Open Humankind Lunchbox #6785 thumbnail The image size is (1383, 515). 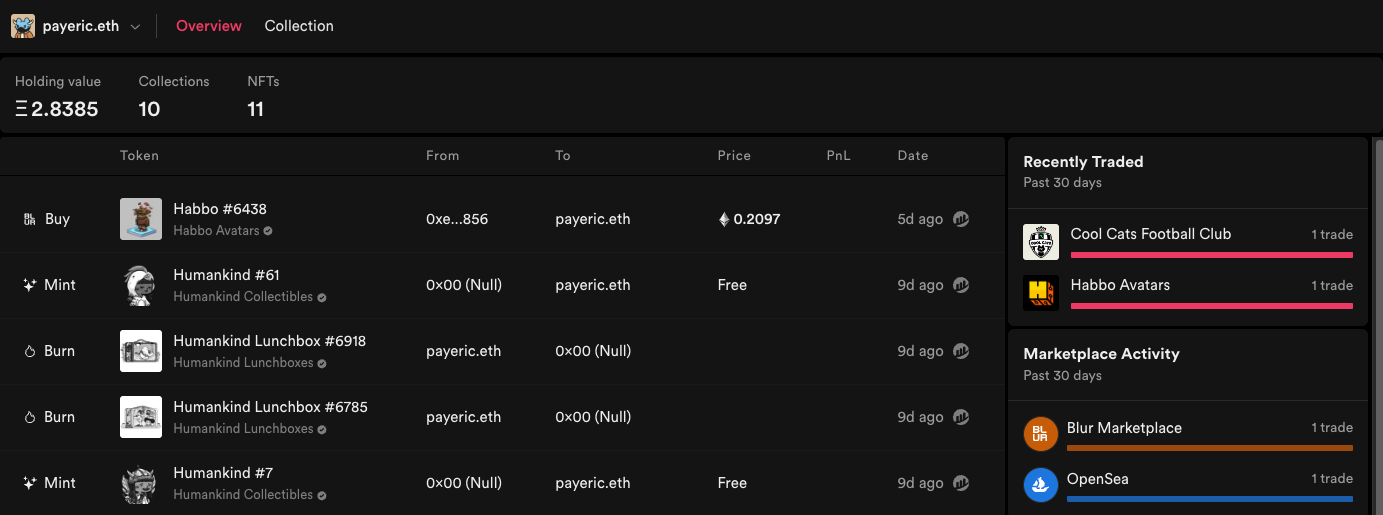pos(141,417)
